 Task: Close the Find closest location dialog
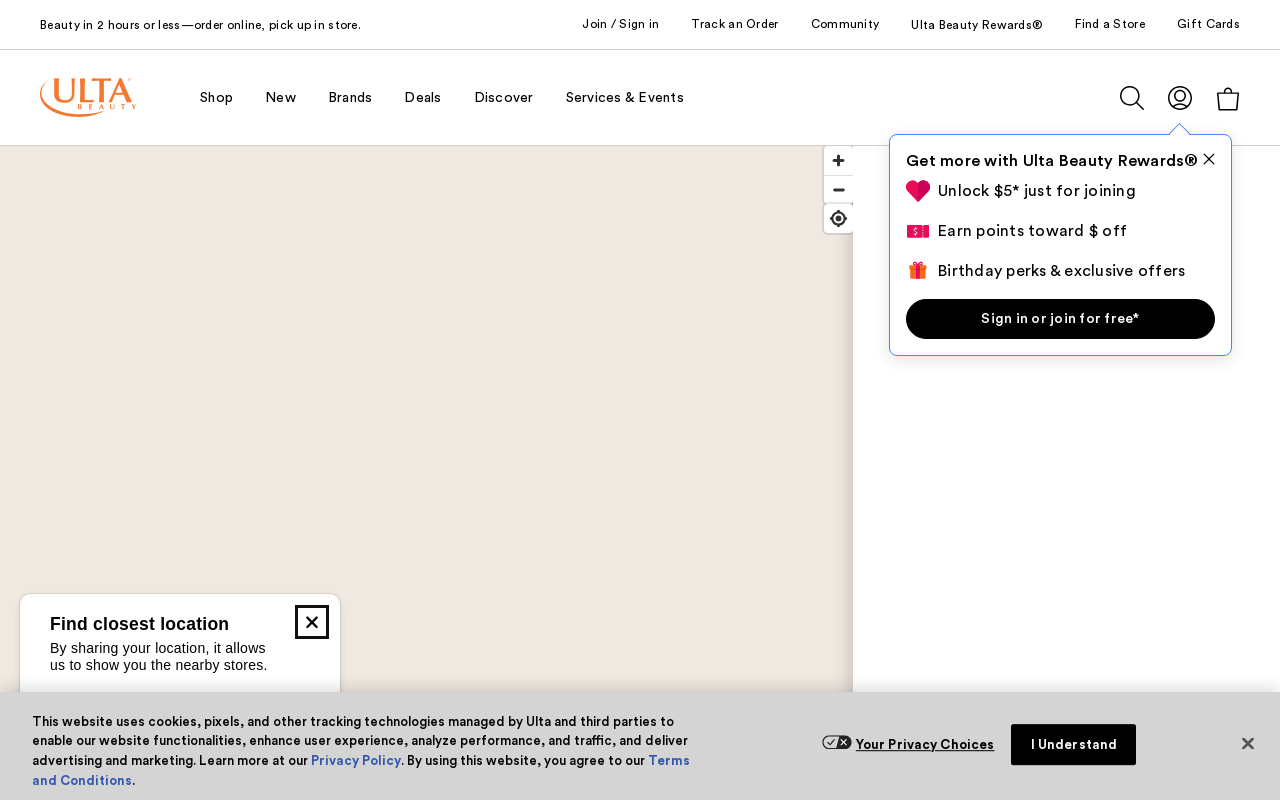pos(312,622)
